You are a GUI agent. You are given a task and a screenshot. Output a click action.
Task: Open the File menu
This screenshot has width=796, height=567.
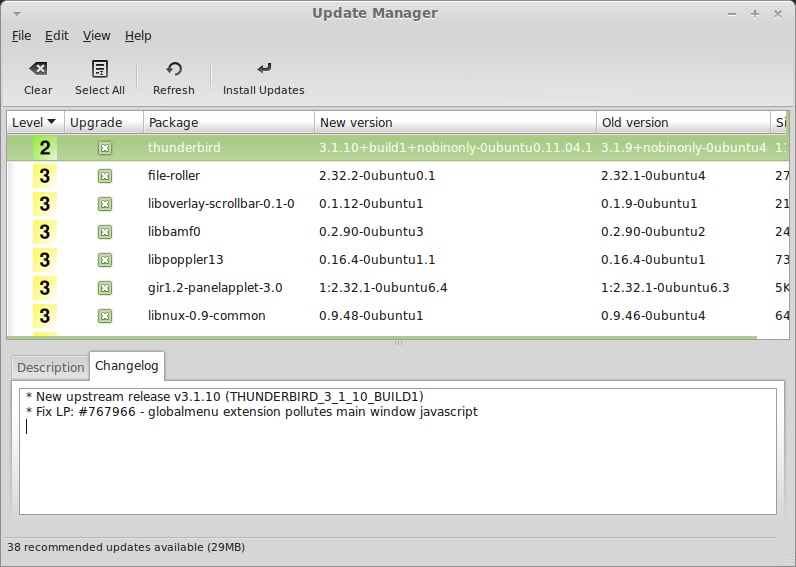(x=21, y=36)
